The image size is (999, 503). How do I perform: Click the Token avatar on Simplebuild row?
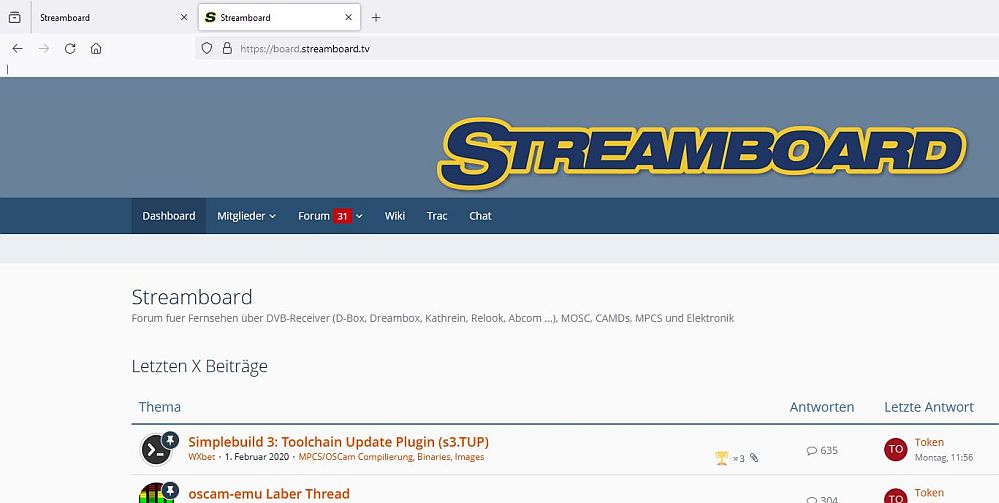[895, 449]
